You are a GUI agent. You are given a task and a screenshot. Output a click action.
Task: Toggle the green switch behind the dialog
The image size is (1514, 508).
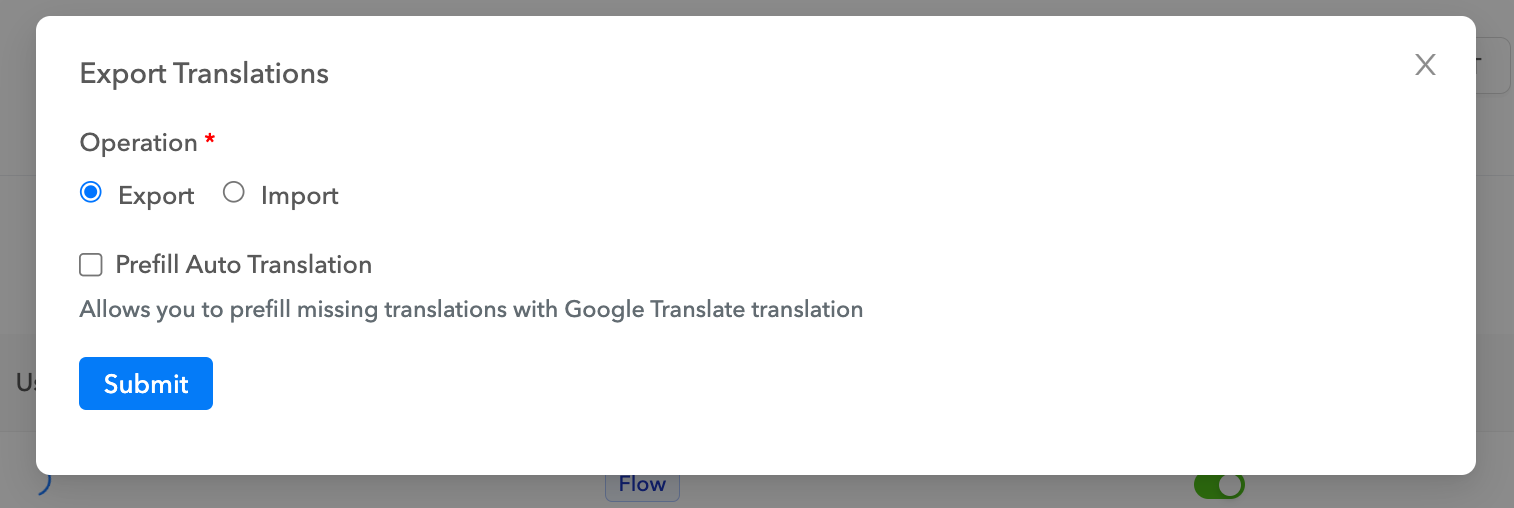point(1218,486)
